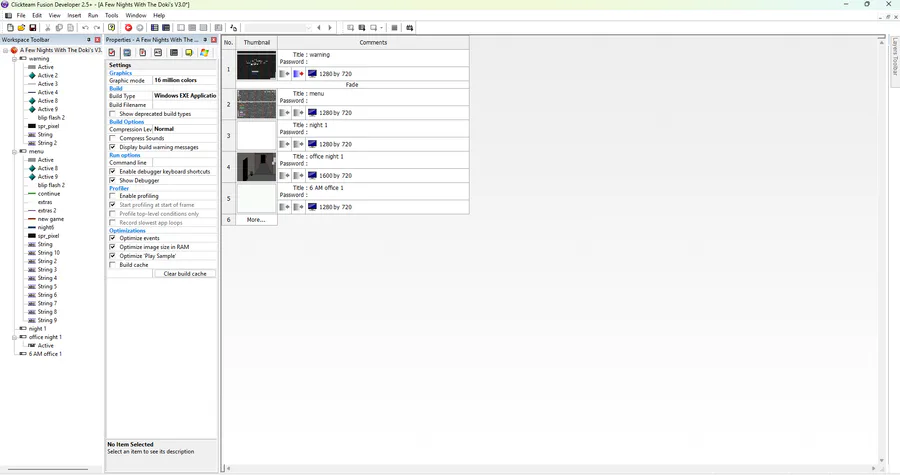Click the Build Filename input field
This screenshot has height=475, width=900.
point(184,105)
